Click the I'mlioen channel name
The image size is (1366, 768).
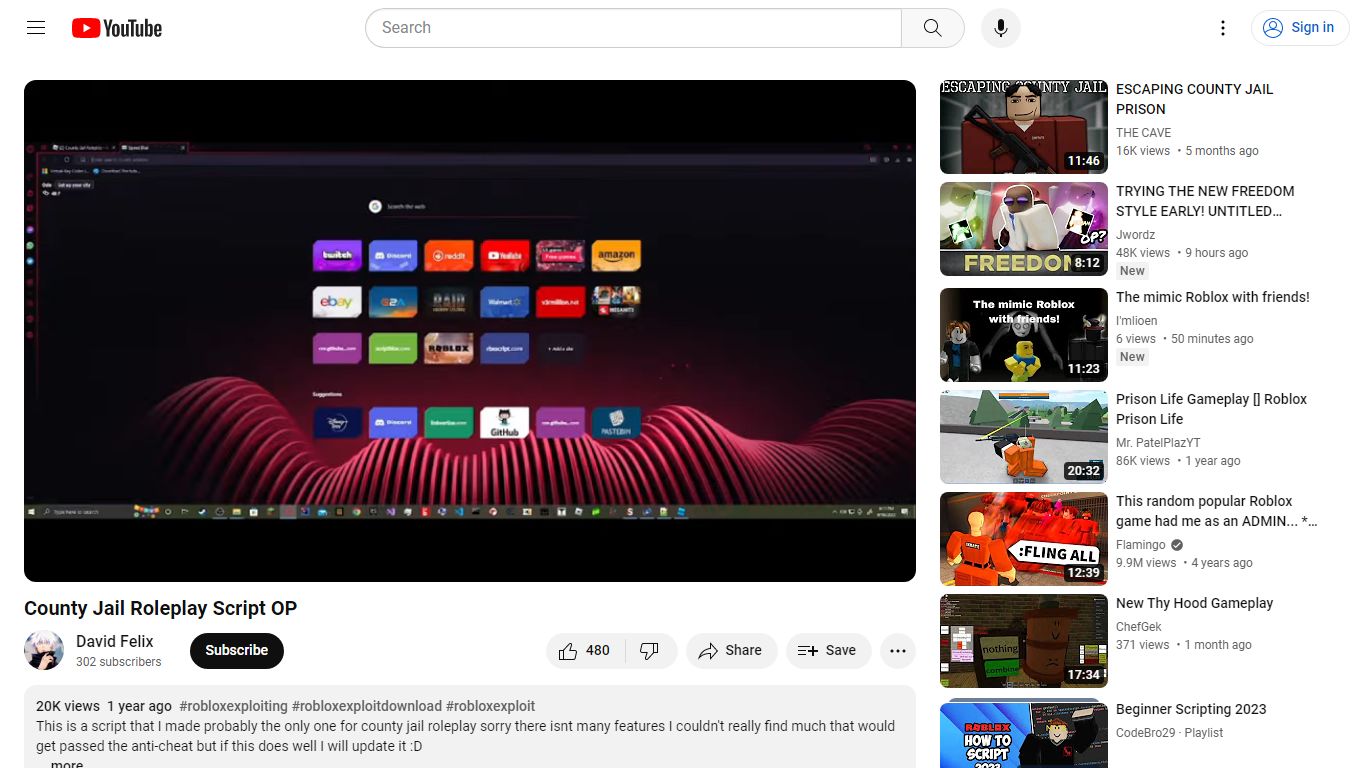click(x=1137, y=321)
